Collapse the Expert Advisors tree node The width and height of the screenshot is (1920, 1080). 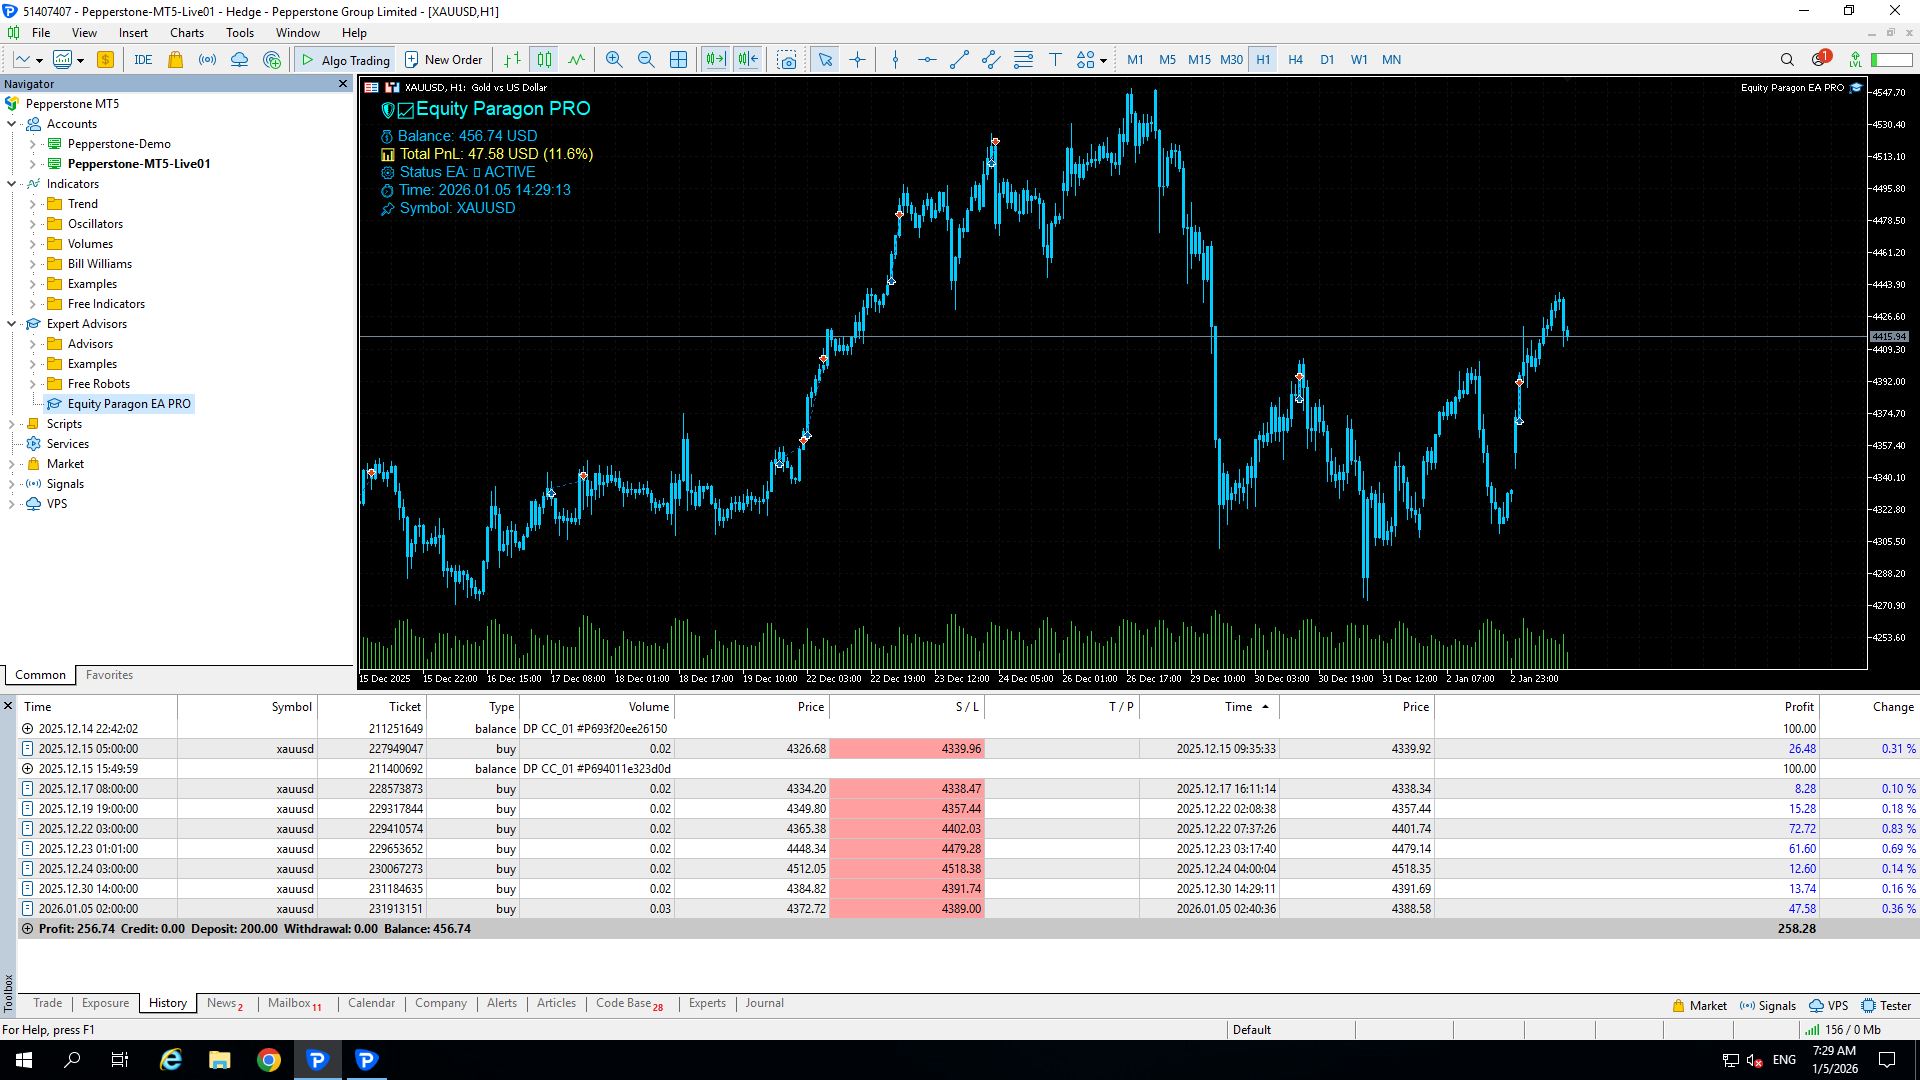[x=12, y=324]
